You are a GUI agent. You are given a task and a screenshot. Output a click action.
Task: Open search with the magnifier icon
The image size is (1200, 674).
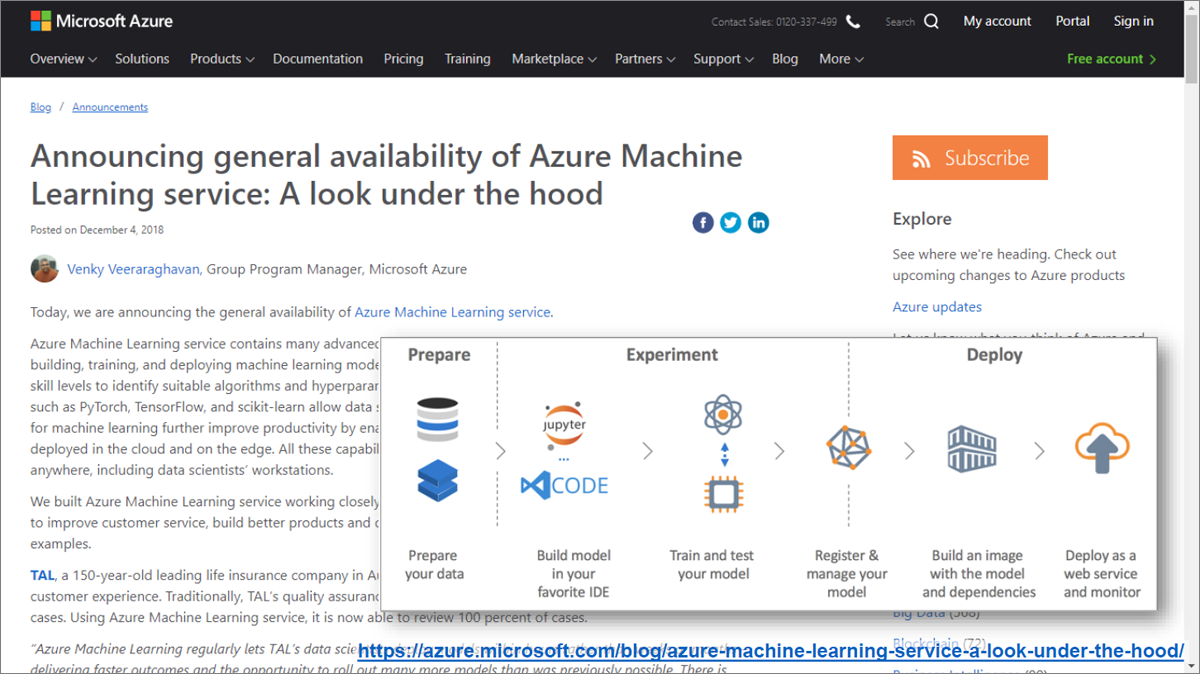click(x=931, y=21)
